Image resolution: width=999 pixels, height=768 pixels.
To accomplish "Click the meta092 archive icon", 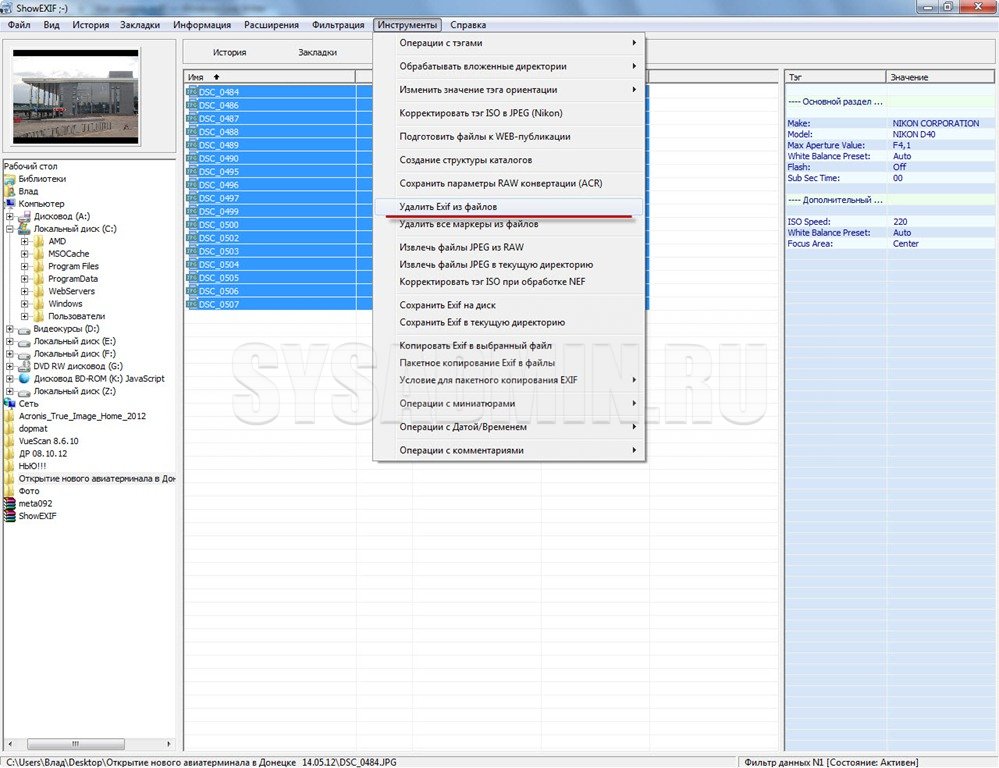I will (x=10, y=504).
